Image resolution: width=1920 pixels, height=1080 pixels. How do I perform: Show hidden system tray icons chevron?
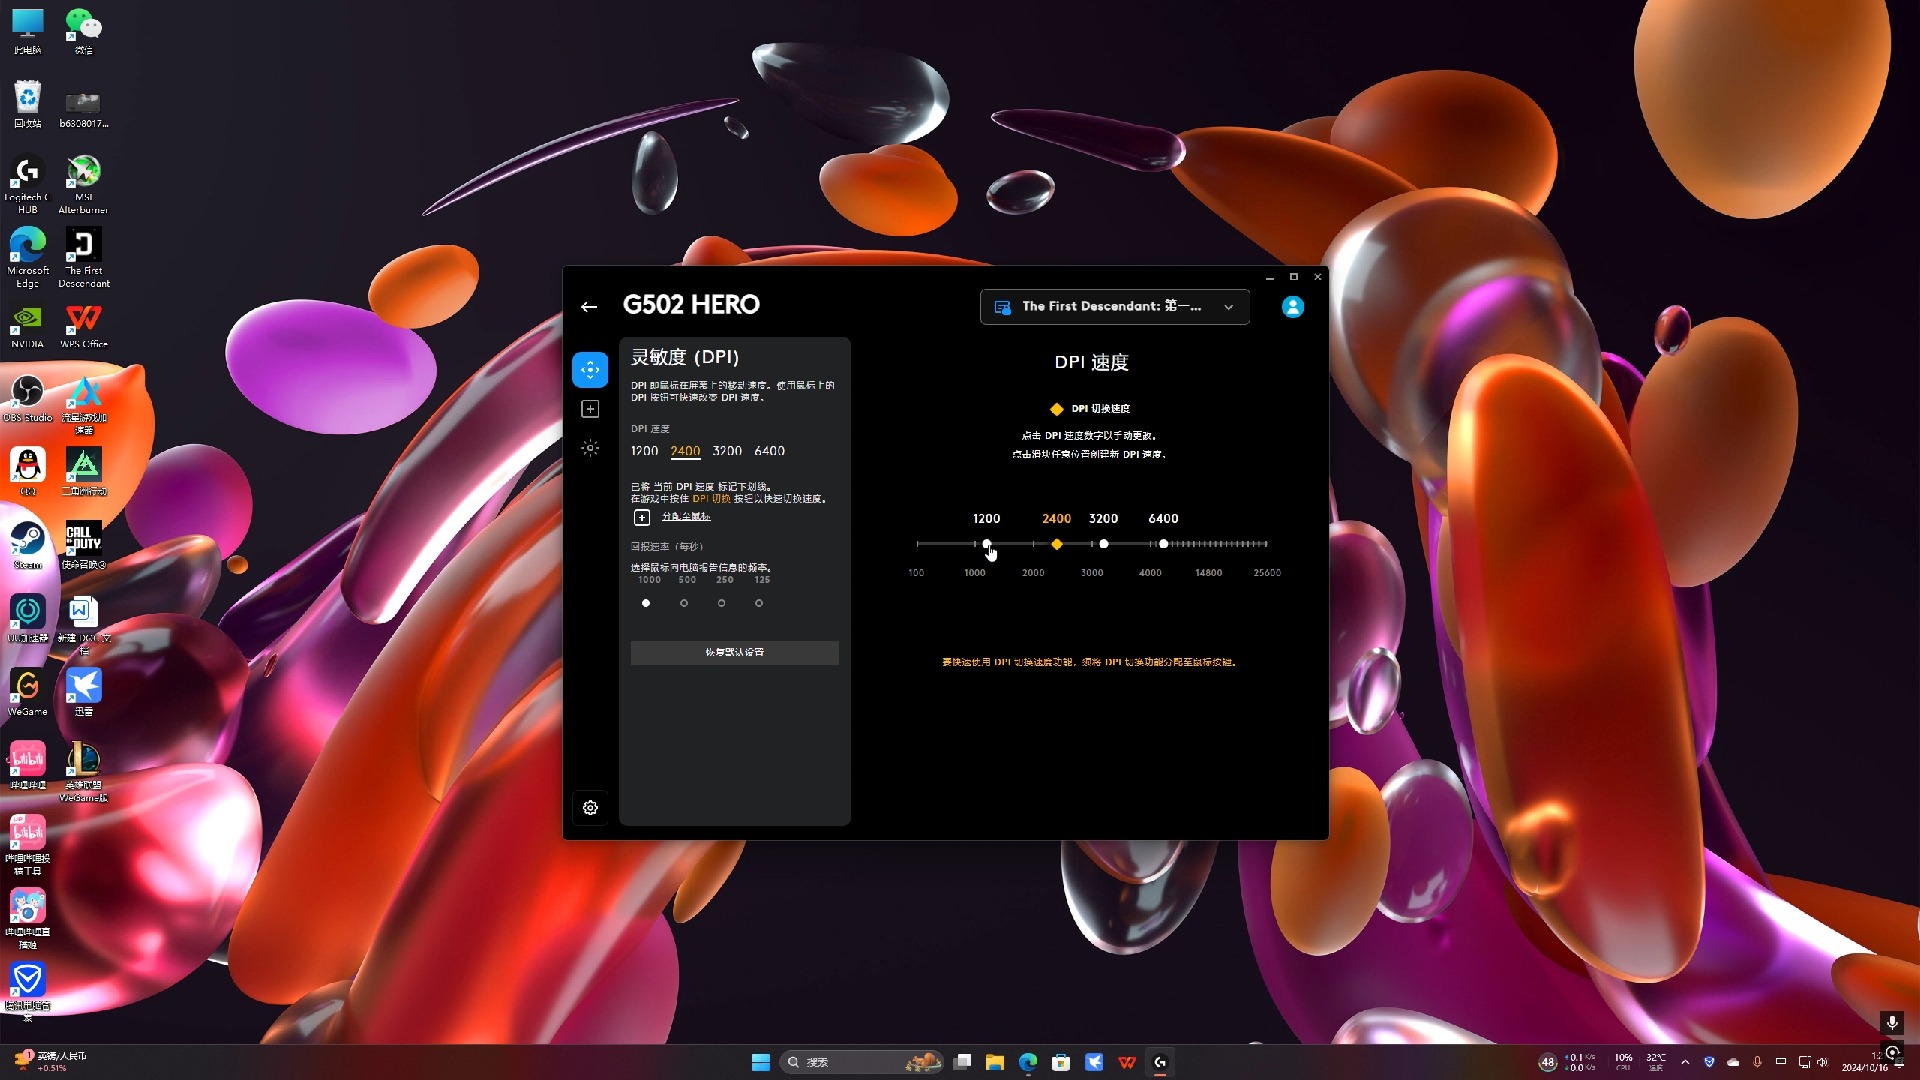click(1685, 1062)
